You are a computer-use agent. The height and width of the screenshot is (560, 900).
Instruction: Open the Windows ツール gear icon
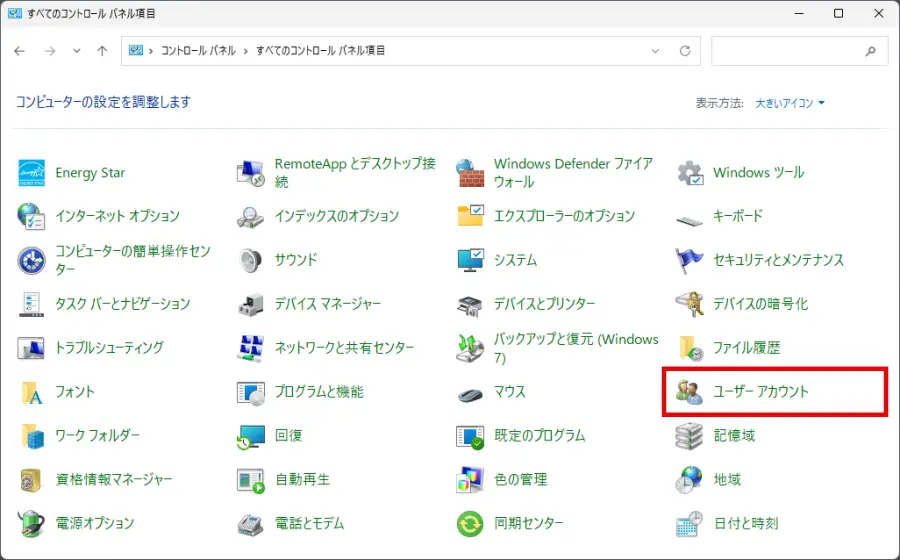(689, 173)
